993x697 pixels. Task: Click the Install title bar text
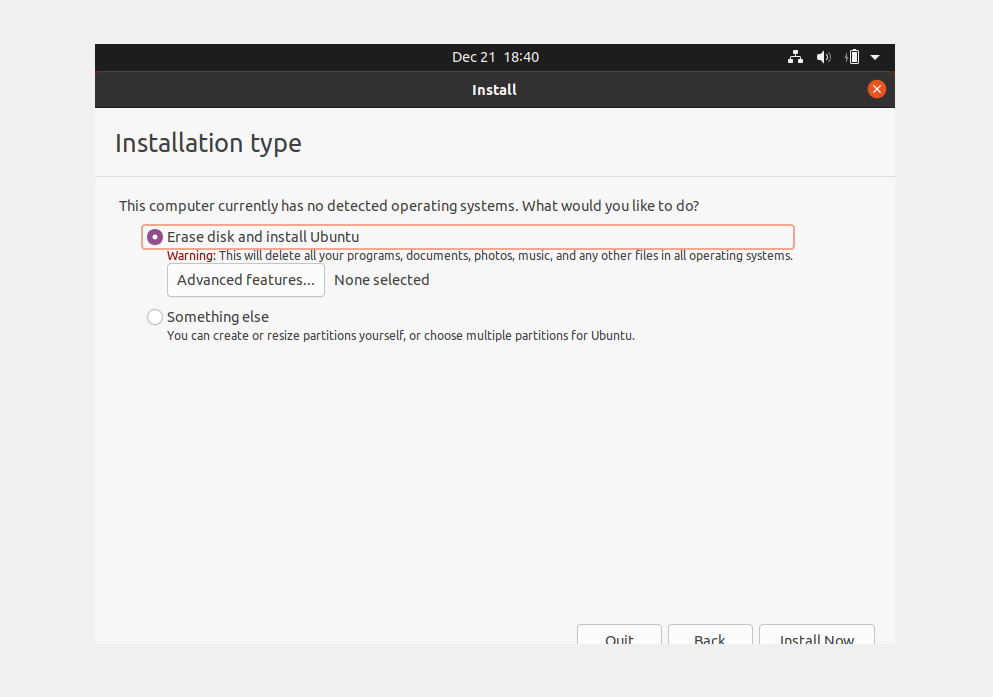(x=495, y=90)
